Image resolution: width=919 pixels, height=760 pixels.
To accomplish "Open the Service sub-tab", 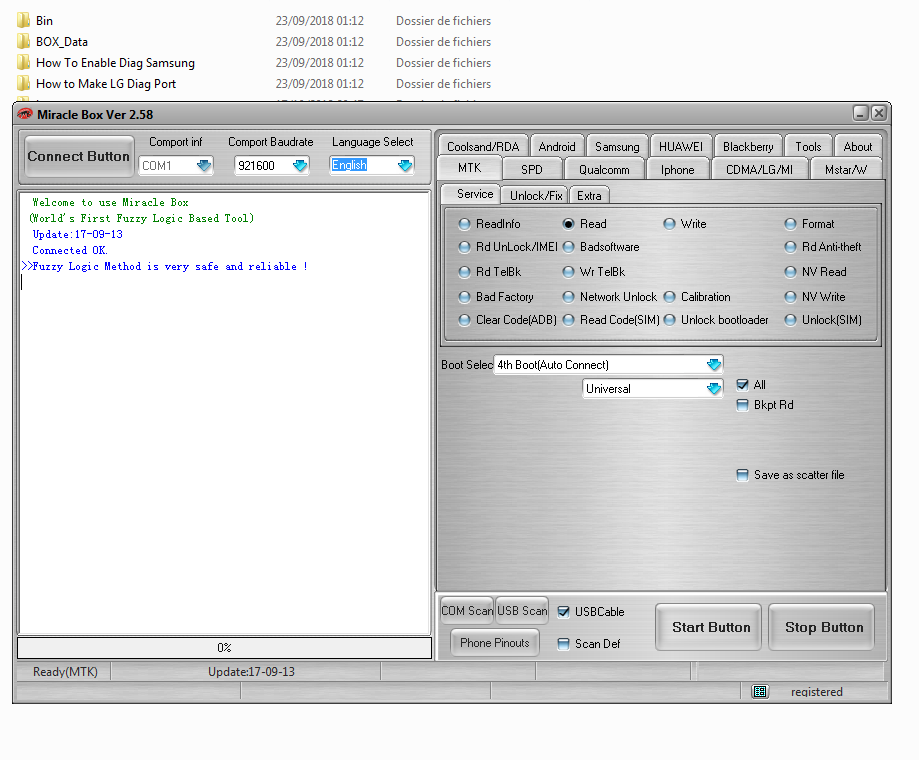I will coord(471,194).
